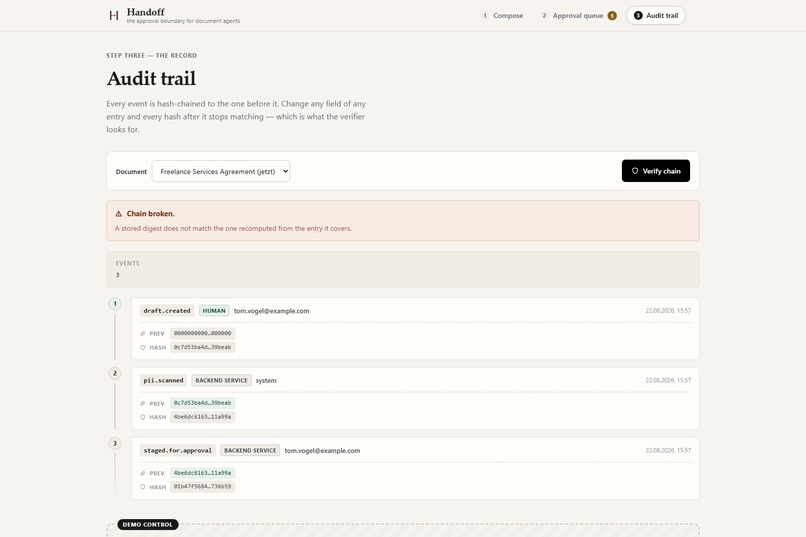Click prev hash chip in staged.for.approval event
The height and width of the screenshot is (537, 806).
(203, 473)
